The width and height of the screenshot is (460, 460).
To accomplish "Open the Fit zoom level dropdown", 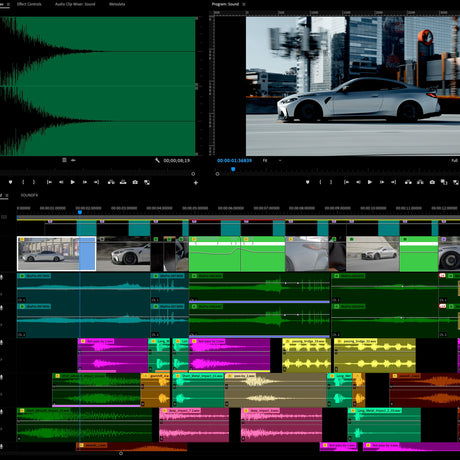I will click(272, 160).
